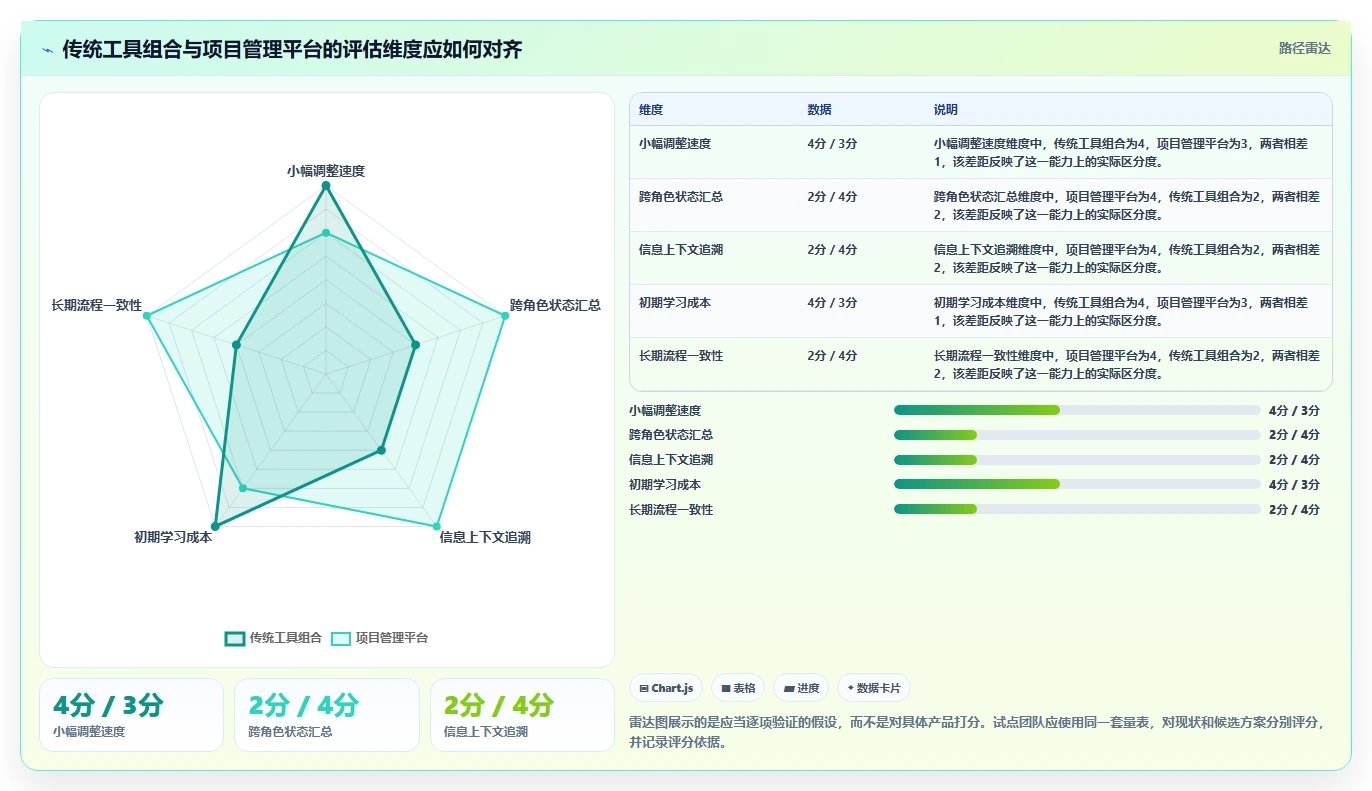Click radar axis label 信息上下文追溯
This screenshot has height=791, width=1372.
tap(485, 537)
